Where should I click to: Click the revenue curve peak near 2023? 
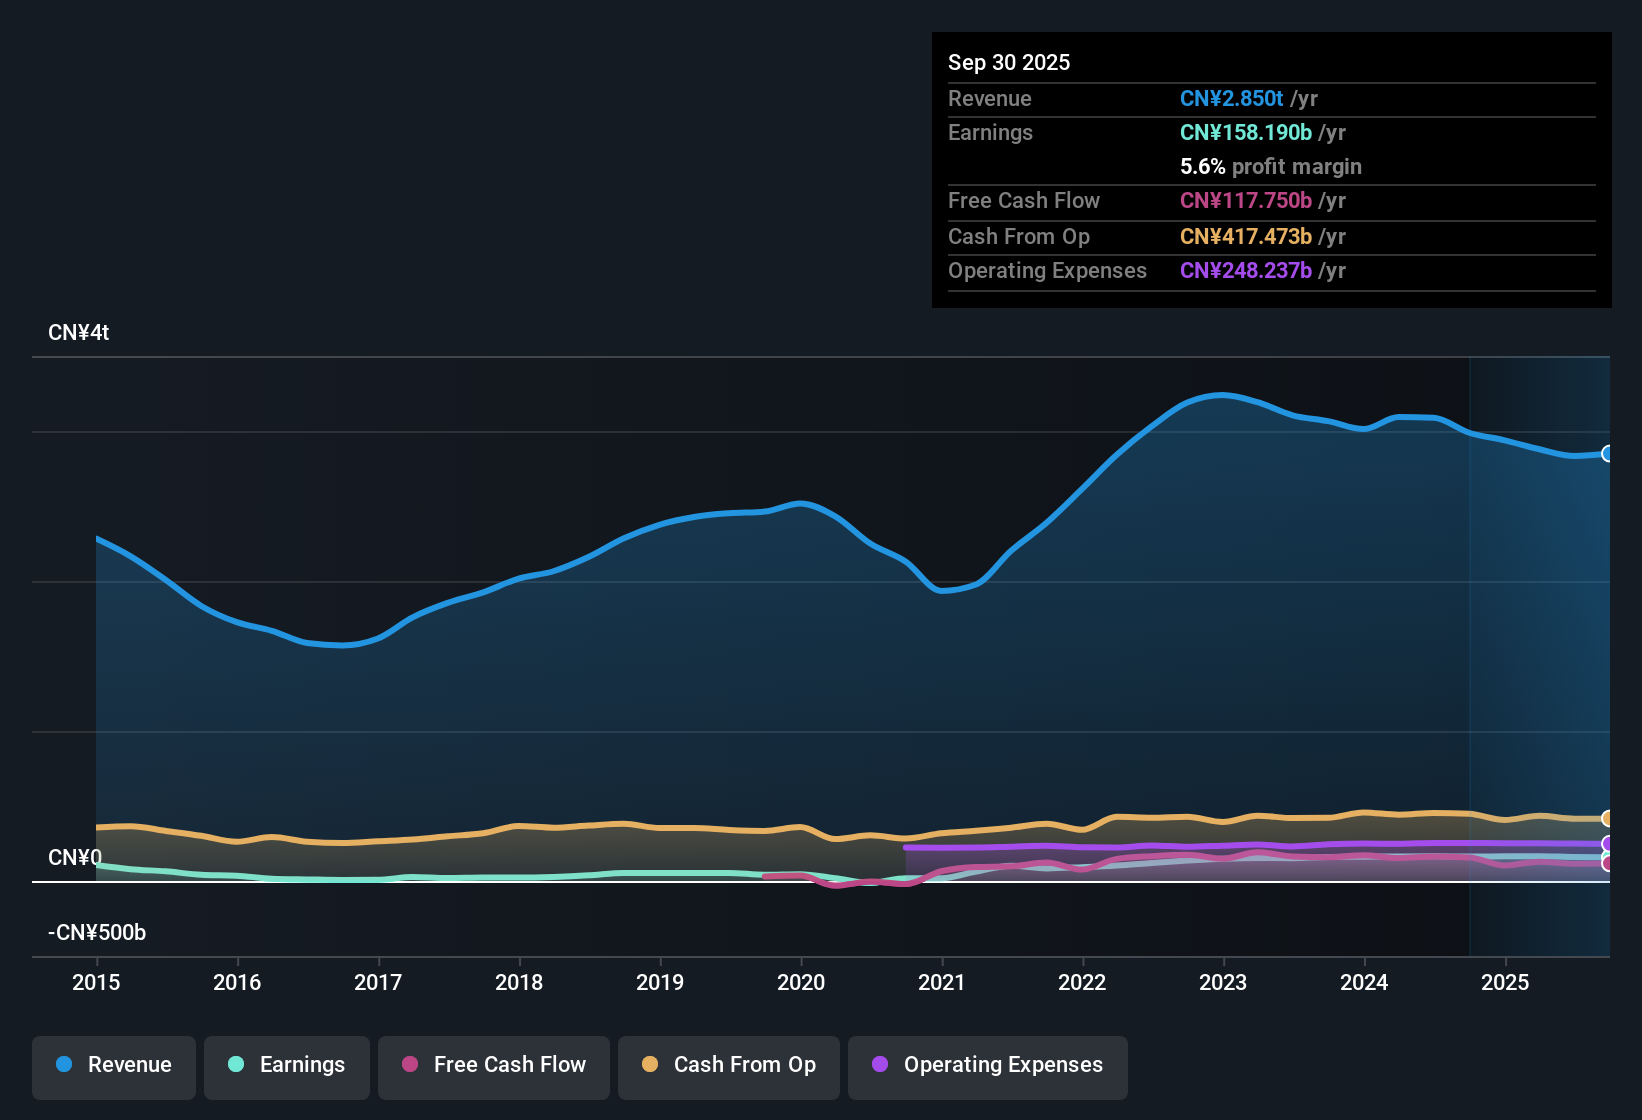pos(1220,395)
